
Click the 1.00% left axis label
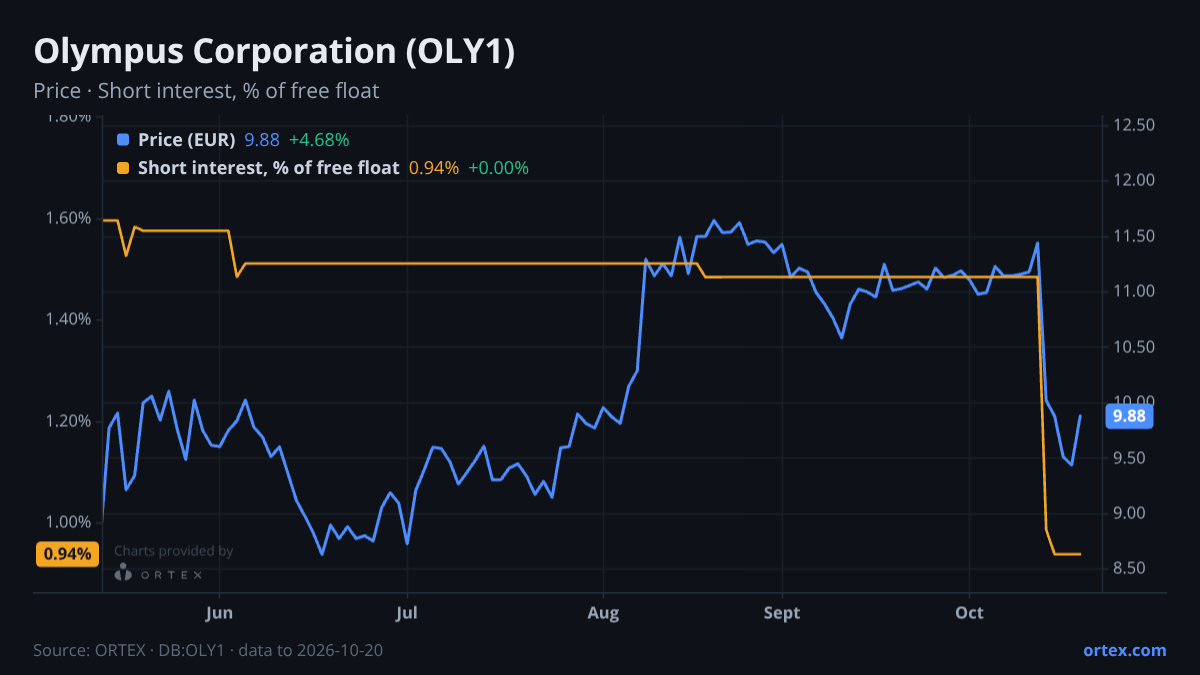[x=69, y=521]
